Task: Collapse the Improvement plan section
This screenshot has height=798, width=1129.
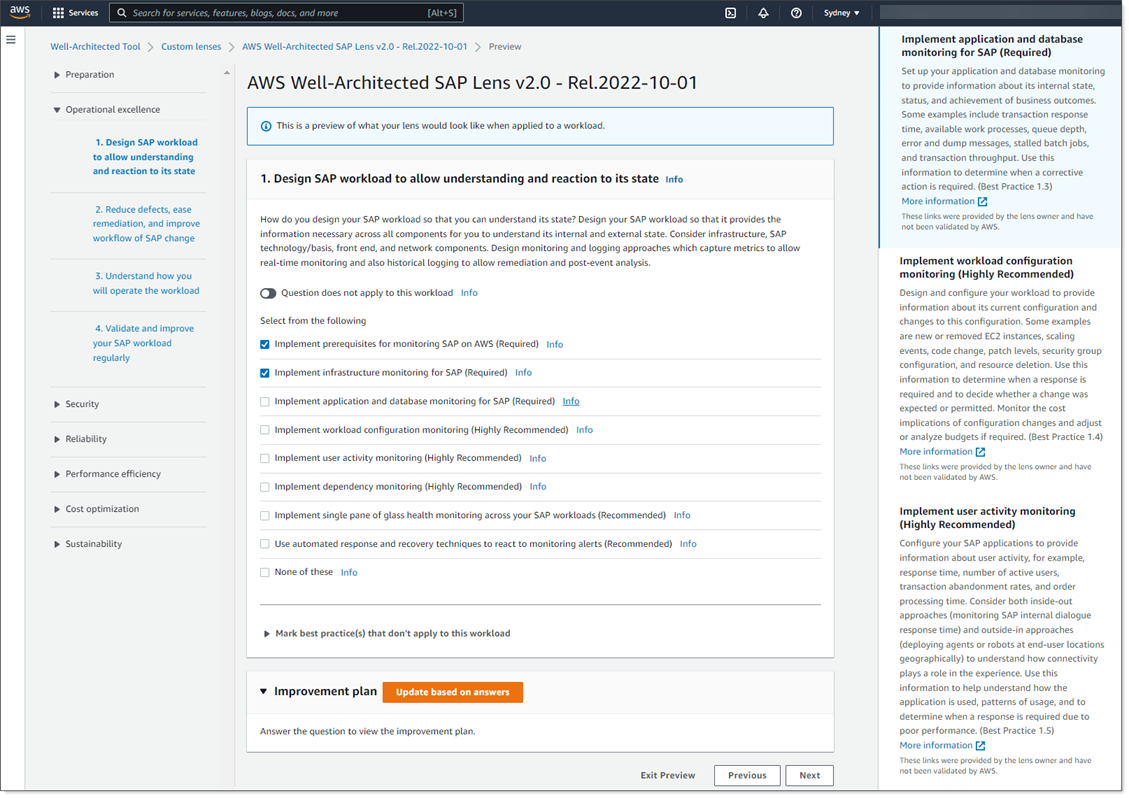Action: coord(264,691)
